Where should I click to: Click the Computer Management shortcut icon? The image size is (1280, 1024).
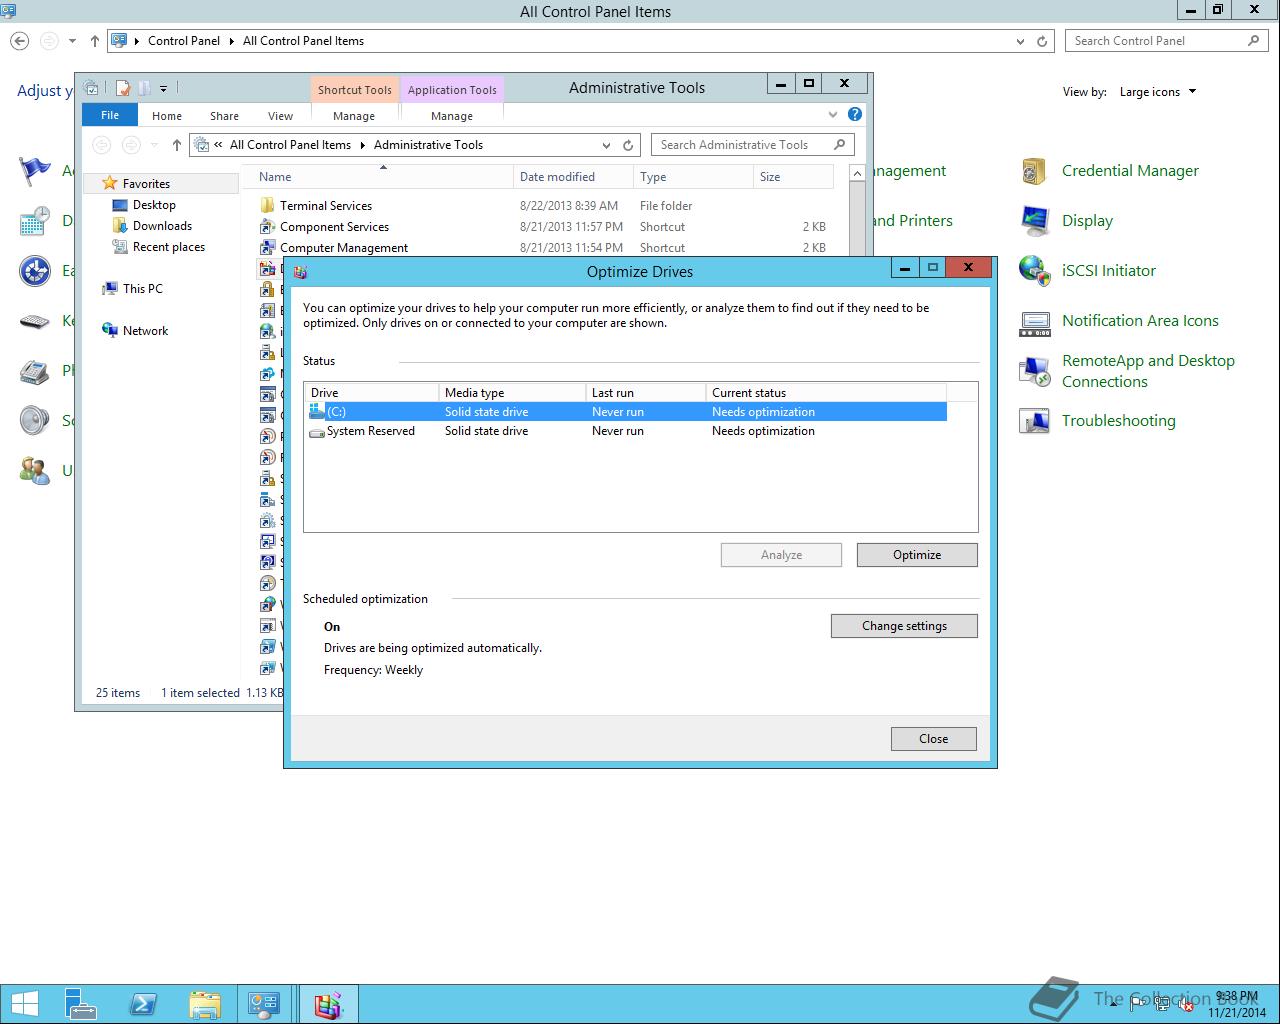point(267,247)
